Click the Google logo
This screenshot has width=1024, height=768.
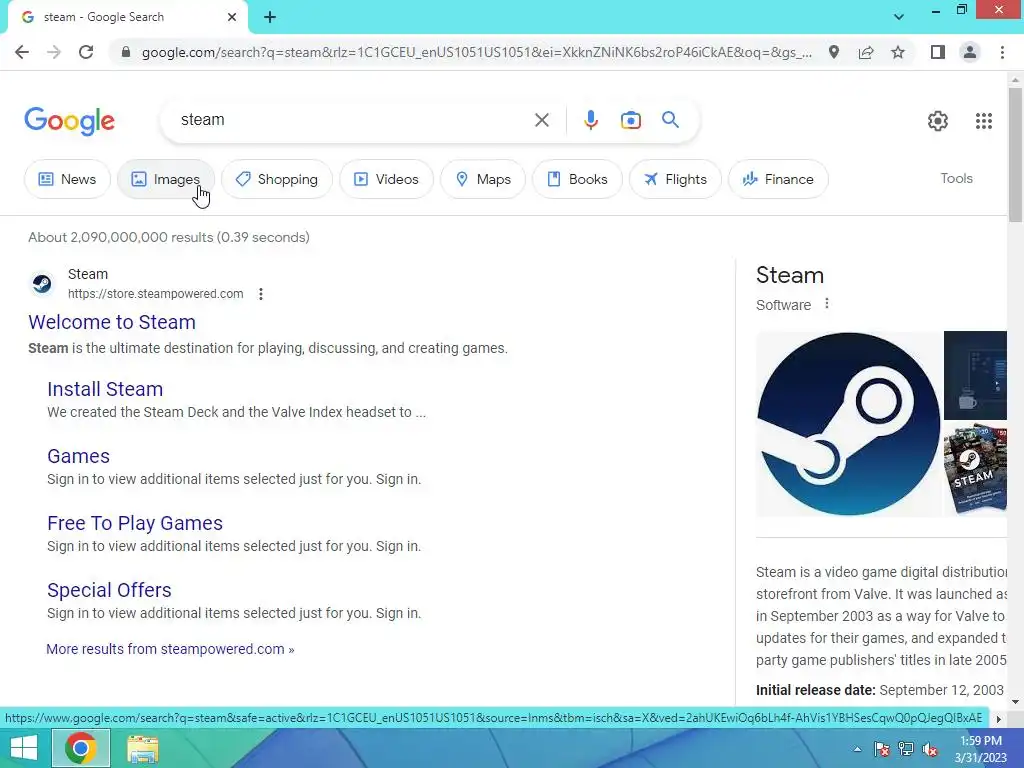pyautogui.click(x=69, y=121)
